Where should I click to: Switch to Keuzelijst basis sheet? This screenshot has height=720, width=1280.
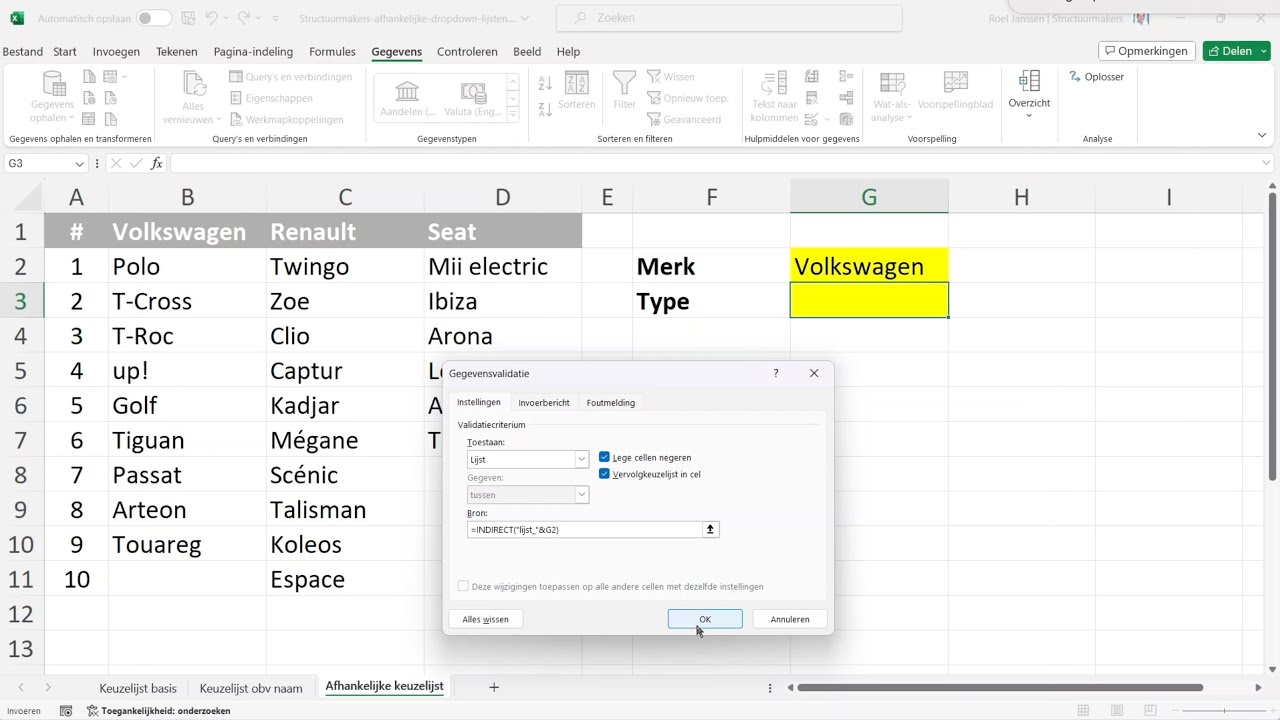pos(138,688)
